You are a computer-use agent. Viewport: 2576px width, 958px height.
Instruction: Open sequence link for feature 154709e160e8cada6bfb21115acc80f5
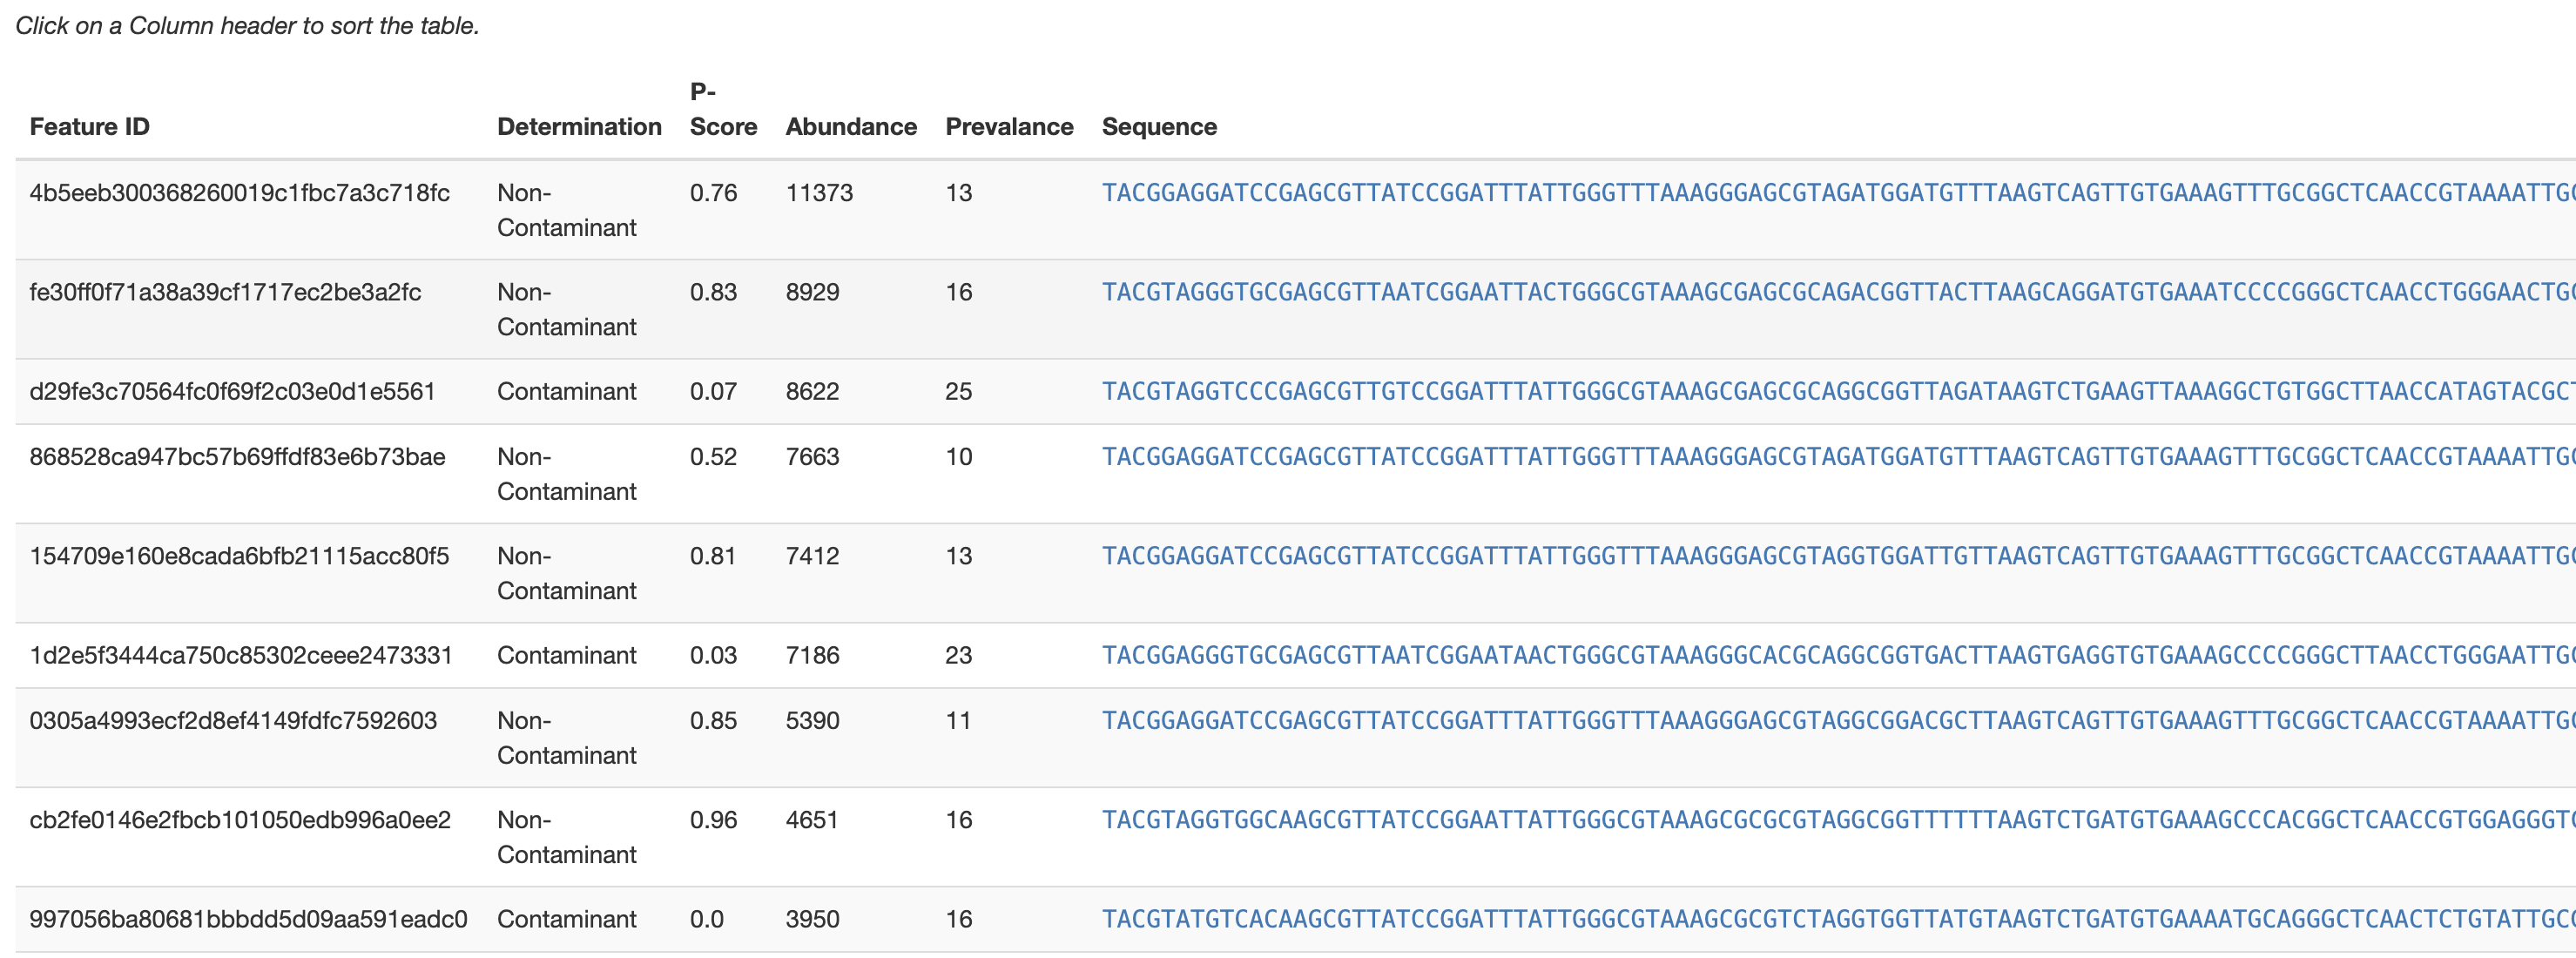[x=1838, y=556]
